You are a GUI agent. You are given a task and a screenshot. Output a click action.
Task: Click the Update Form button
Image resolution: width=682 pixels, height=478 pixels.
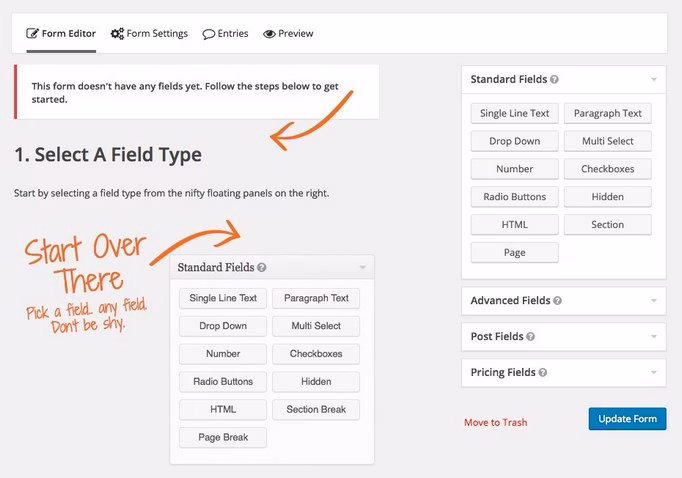click(x=627, y=419)
